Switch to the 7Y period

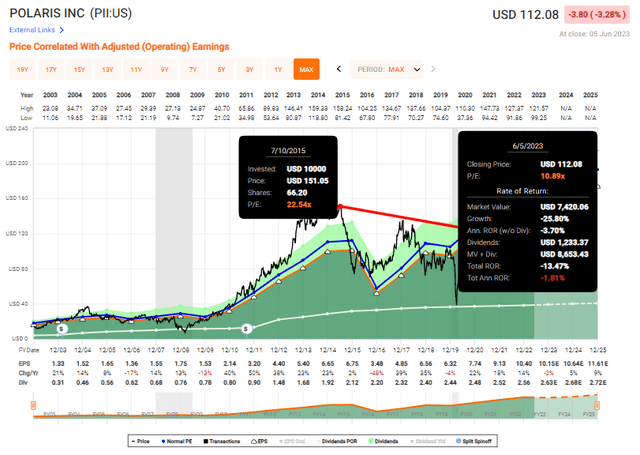tap(193, 69)
